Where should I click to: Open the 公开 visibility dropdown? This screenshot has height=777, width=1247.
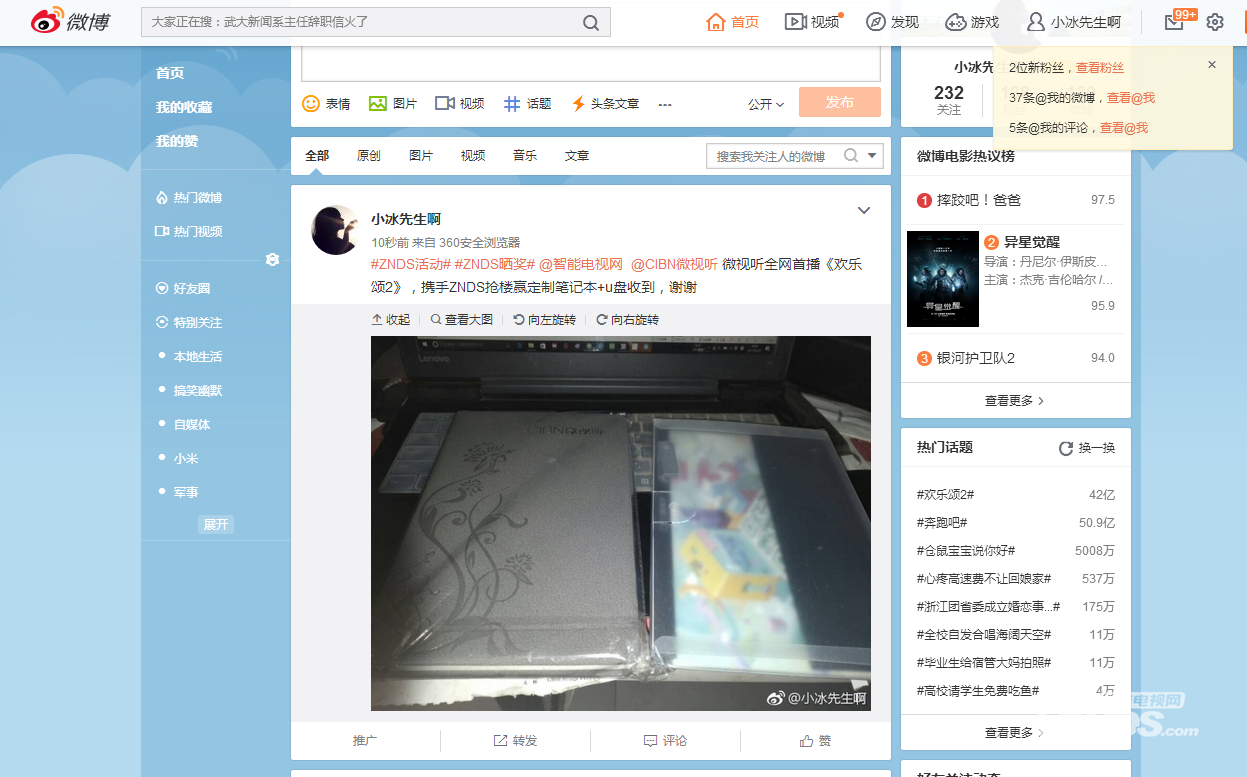click(x=766, y=104)
